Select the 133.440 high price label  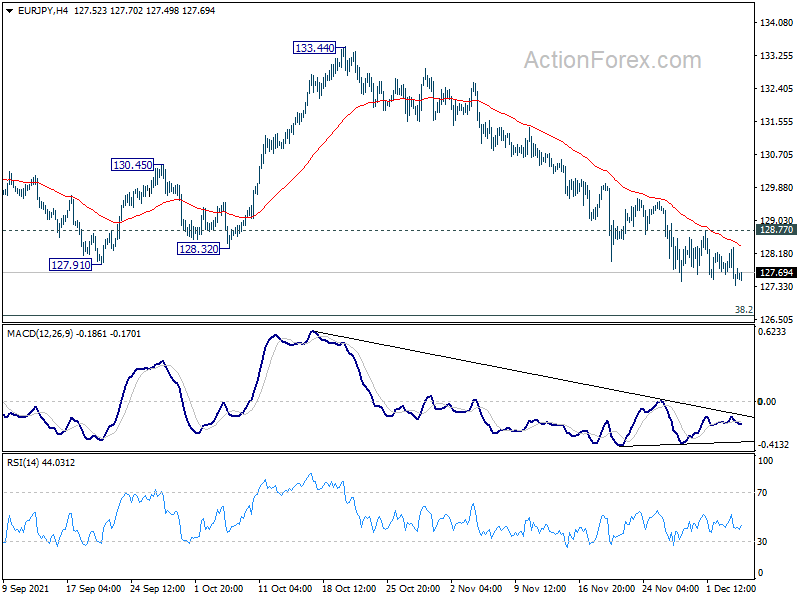coord(315,48)
